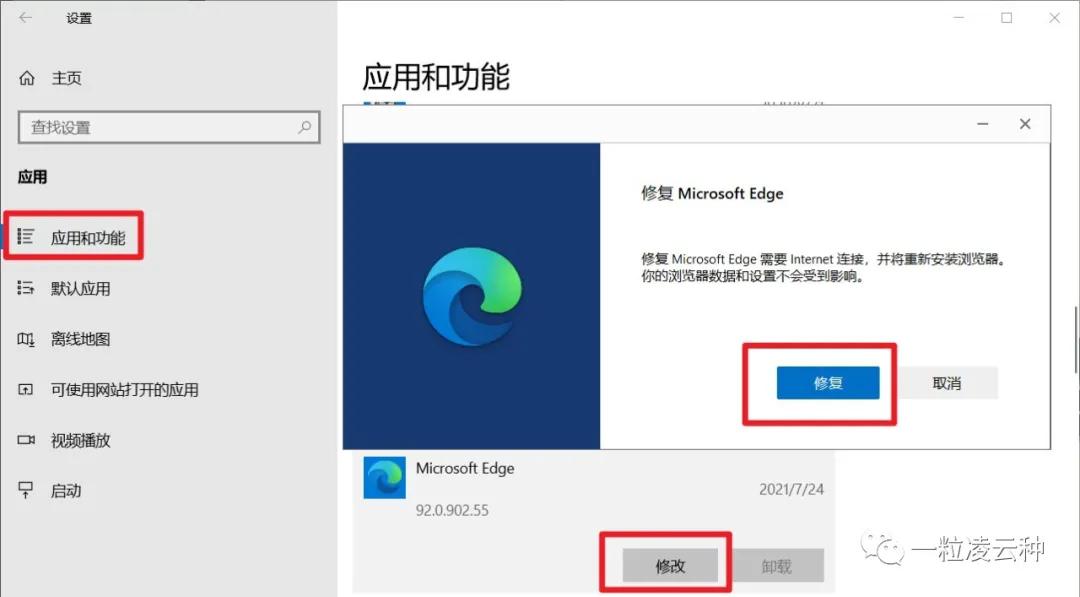Viewport: 1080px width, 597px height.
Task: Click the 修复 button to repair Edge
Action: [828, 382]
